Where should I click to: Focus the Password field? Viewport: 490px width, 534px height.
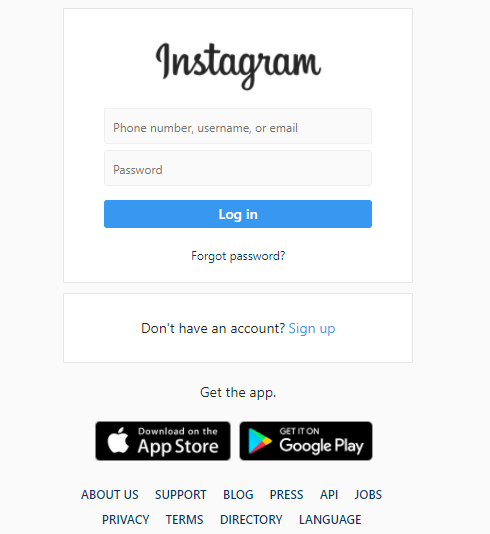point(238,168)
